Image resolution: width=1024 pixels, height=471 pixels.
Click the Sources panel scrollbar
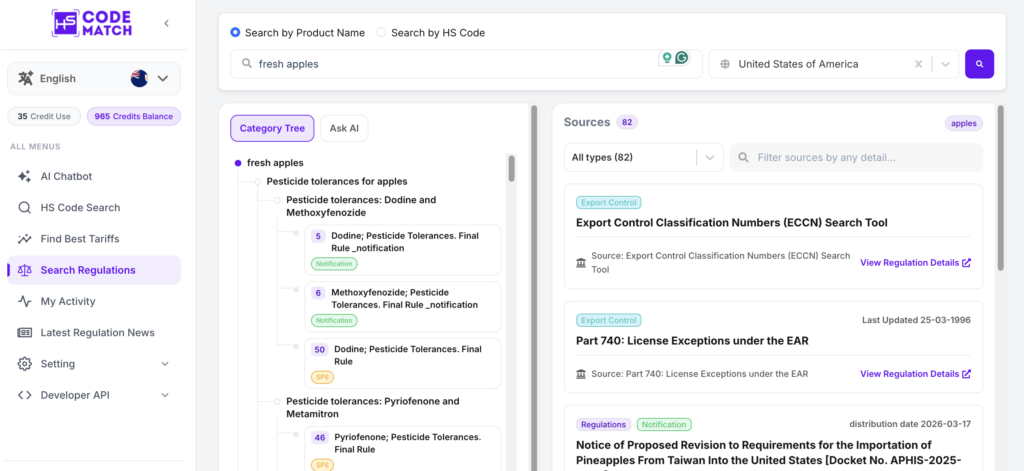1000,187
